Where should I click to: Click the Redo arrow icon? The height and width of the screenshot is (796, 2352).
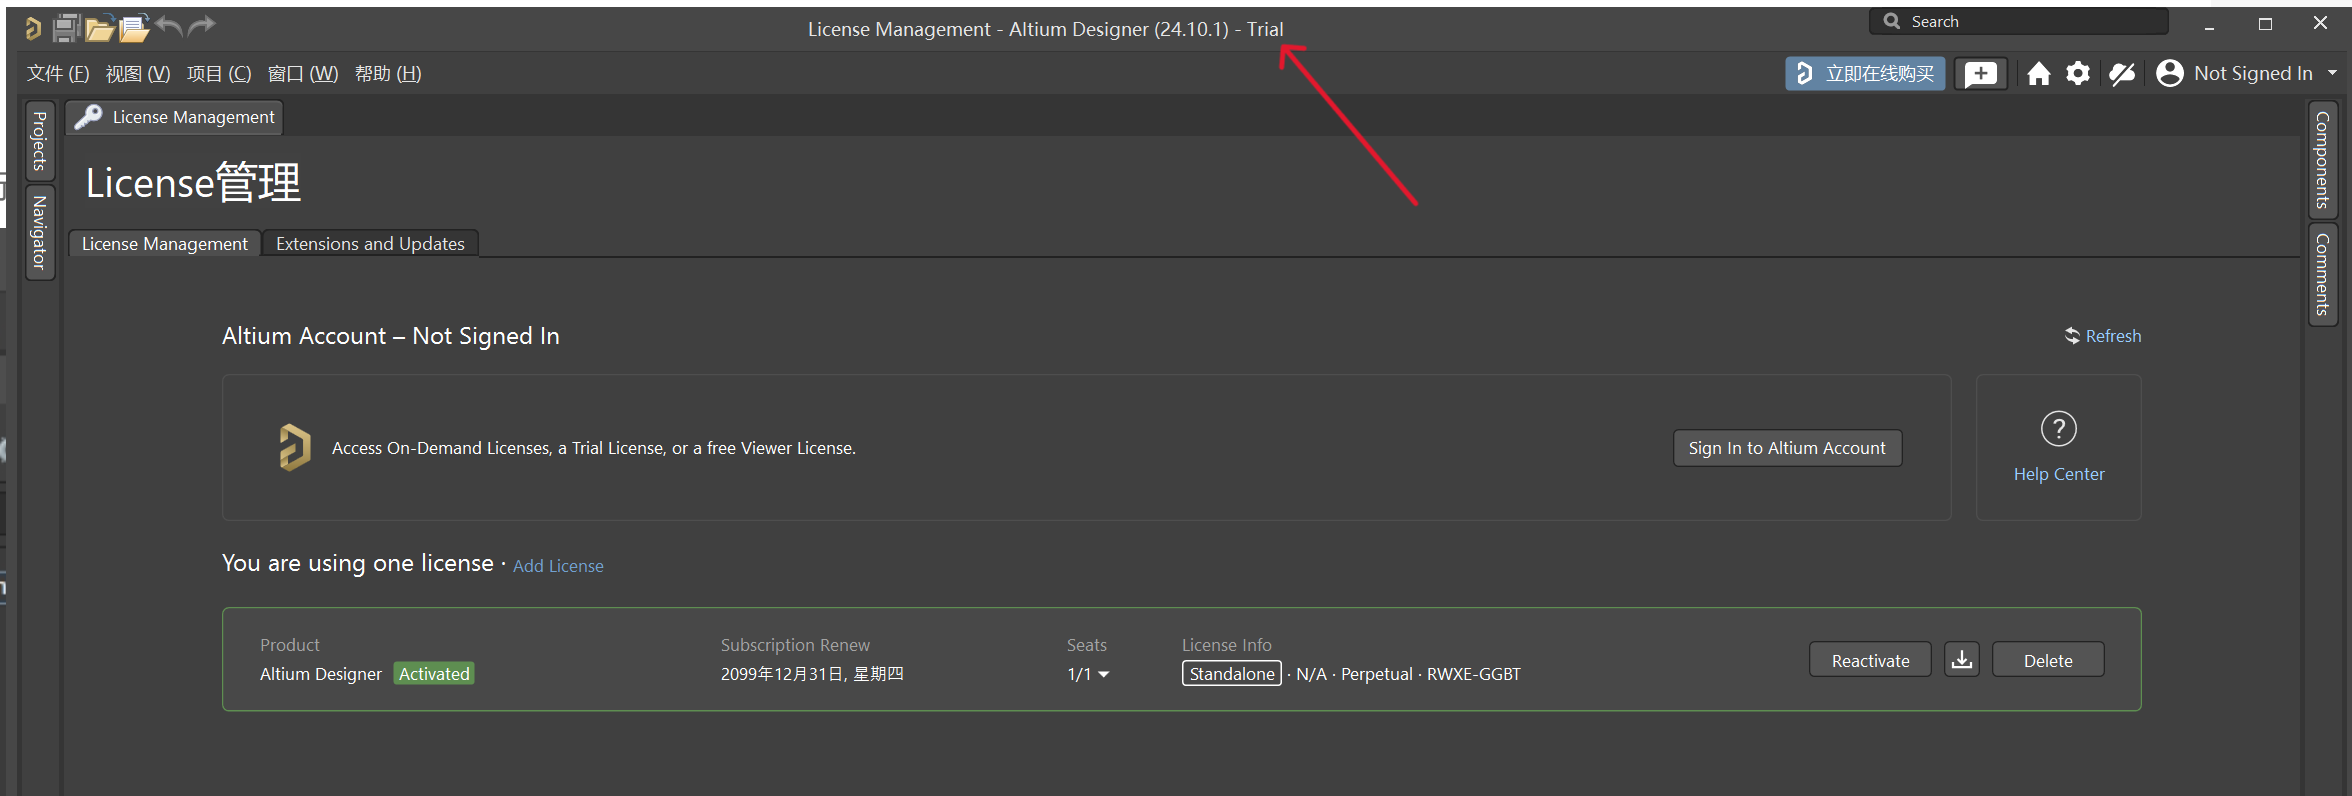202,26
